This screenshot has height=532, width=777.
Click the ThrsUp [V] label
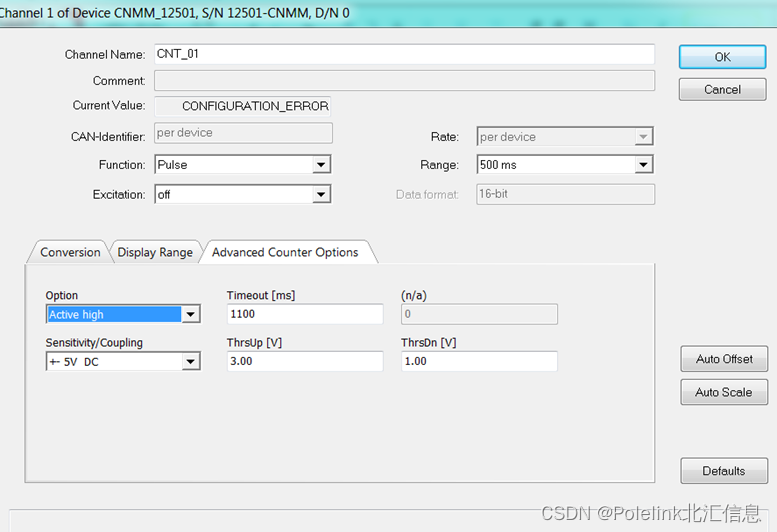coord(254,343)
